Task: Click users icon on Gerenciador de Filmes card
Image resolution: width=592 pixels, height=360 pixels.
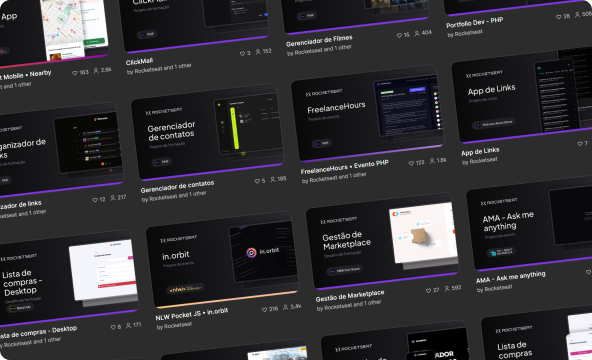Action: (417, 33)
